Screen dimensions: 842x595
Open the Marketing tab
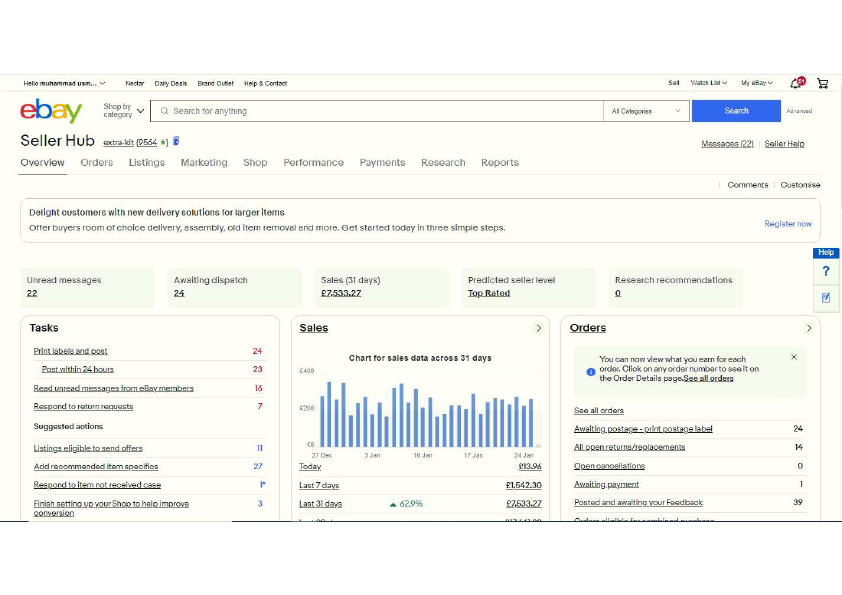pos(204,163)
